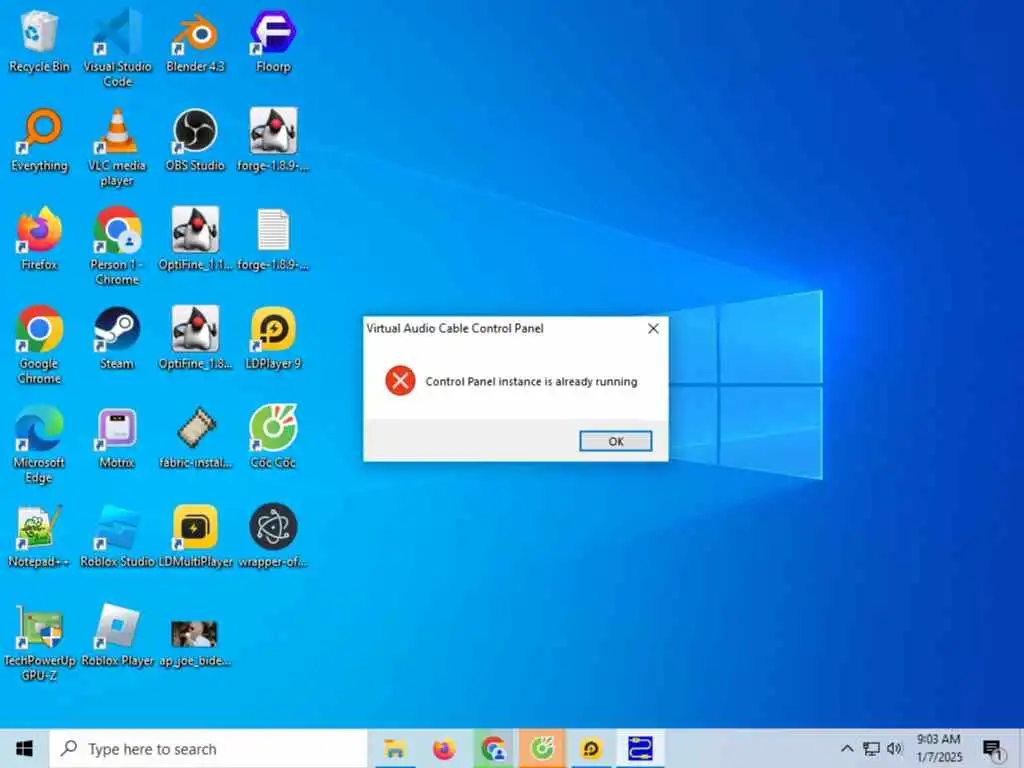
Task: Switch to Virtual Audio Cable taskbar button
Action: (x=640, y=748)
